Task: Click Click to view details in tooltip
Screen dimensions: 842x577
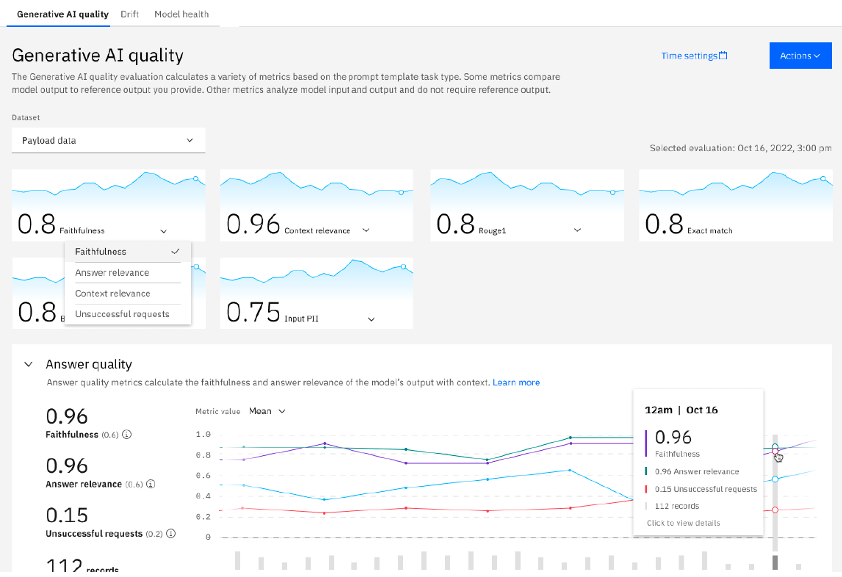Action: click(683, 523)
